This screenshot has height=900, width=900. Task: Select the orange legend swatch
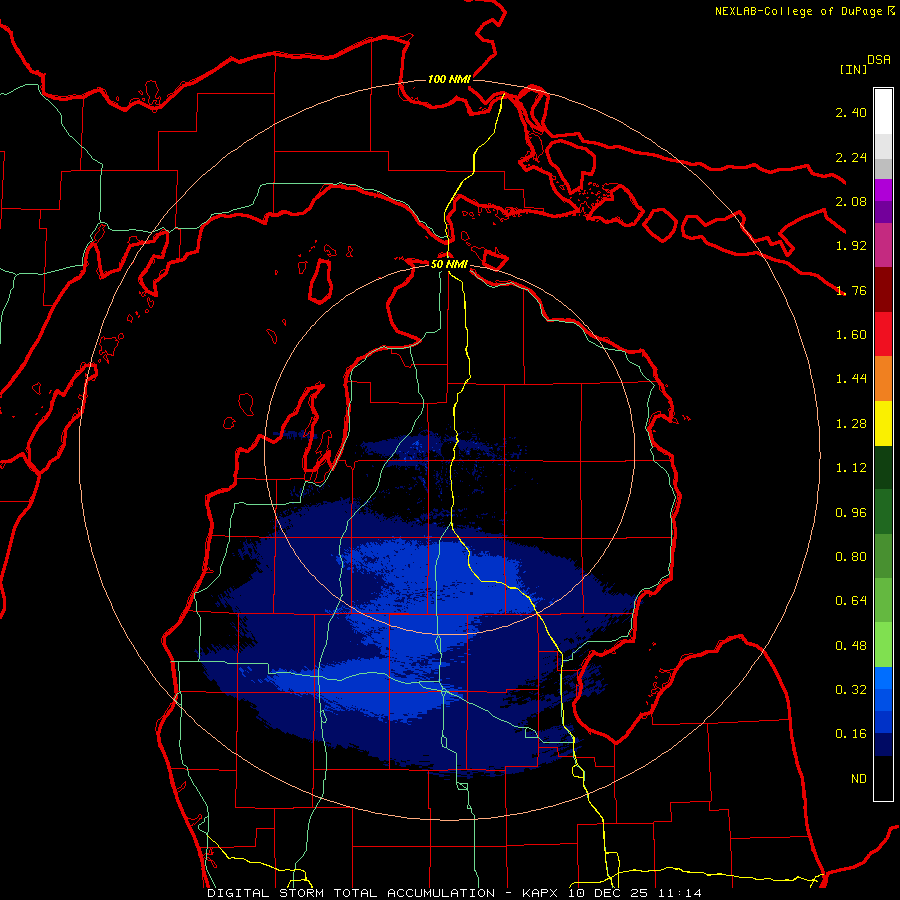click(883, 379)
